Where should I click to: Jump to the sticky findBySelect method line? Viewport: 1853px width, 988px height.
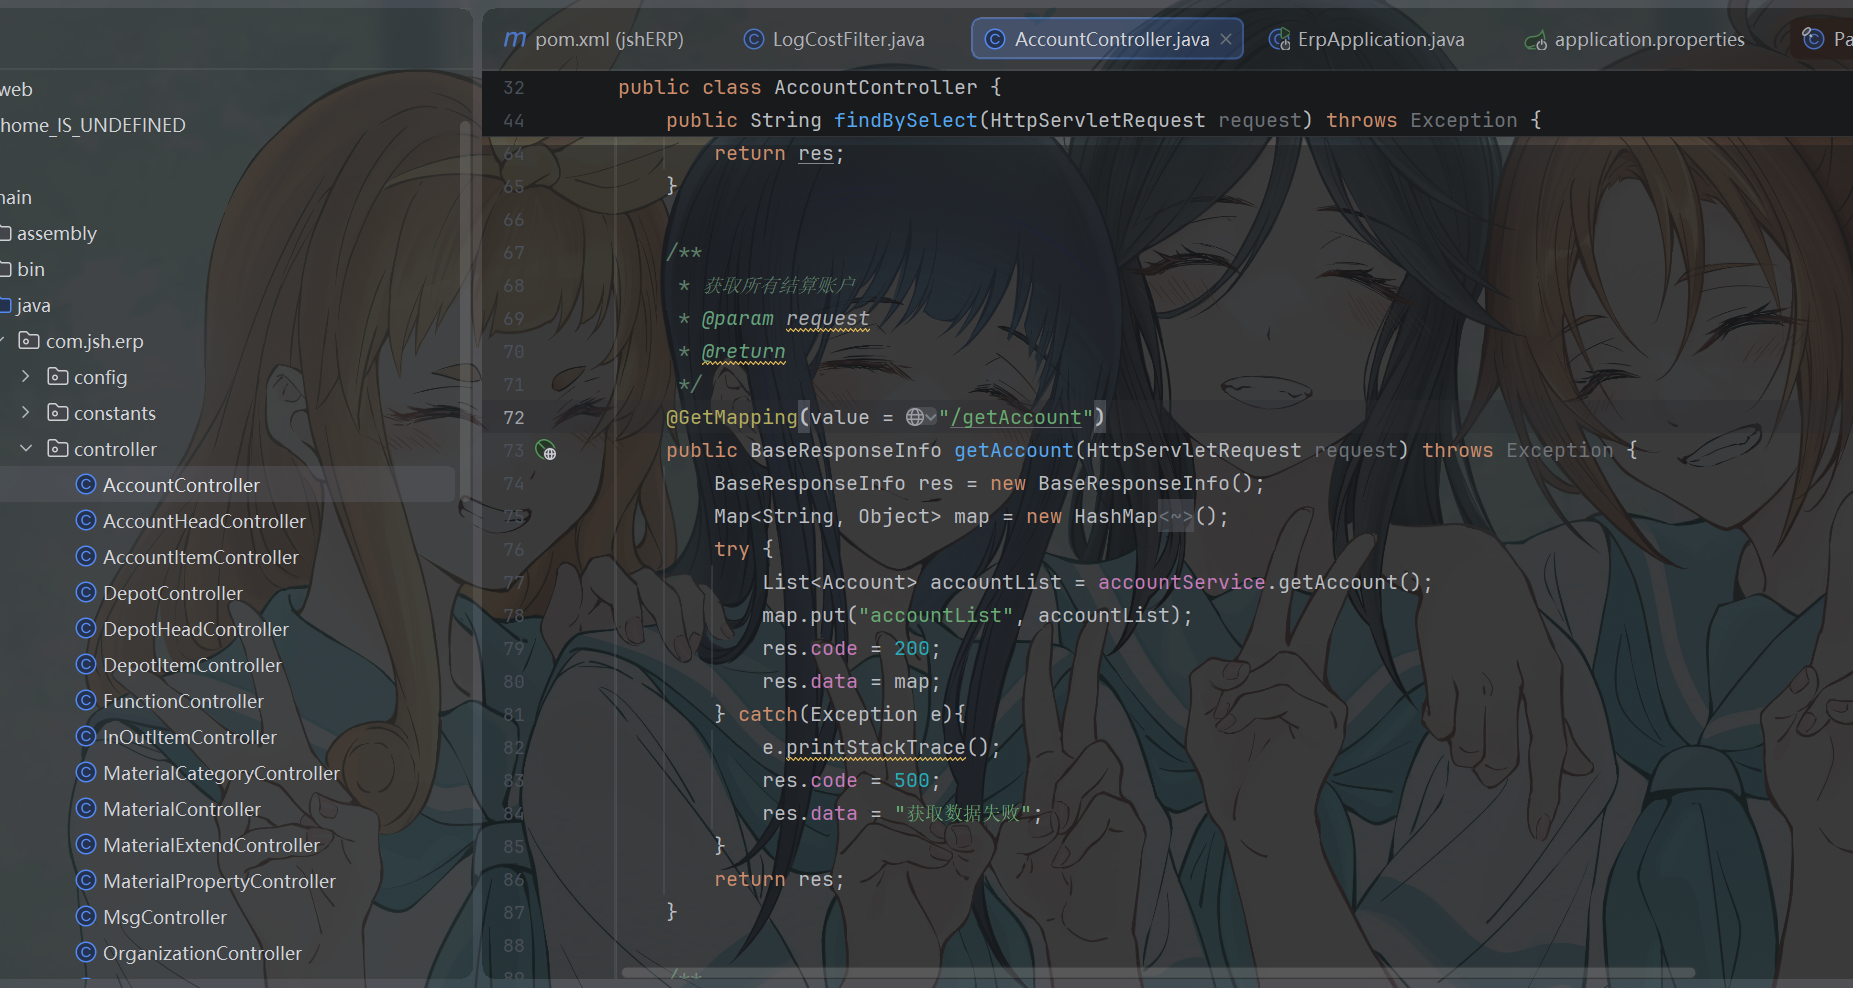pos(1167,120)
